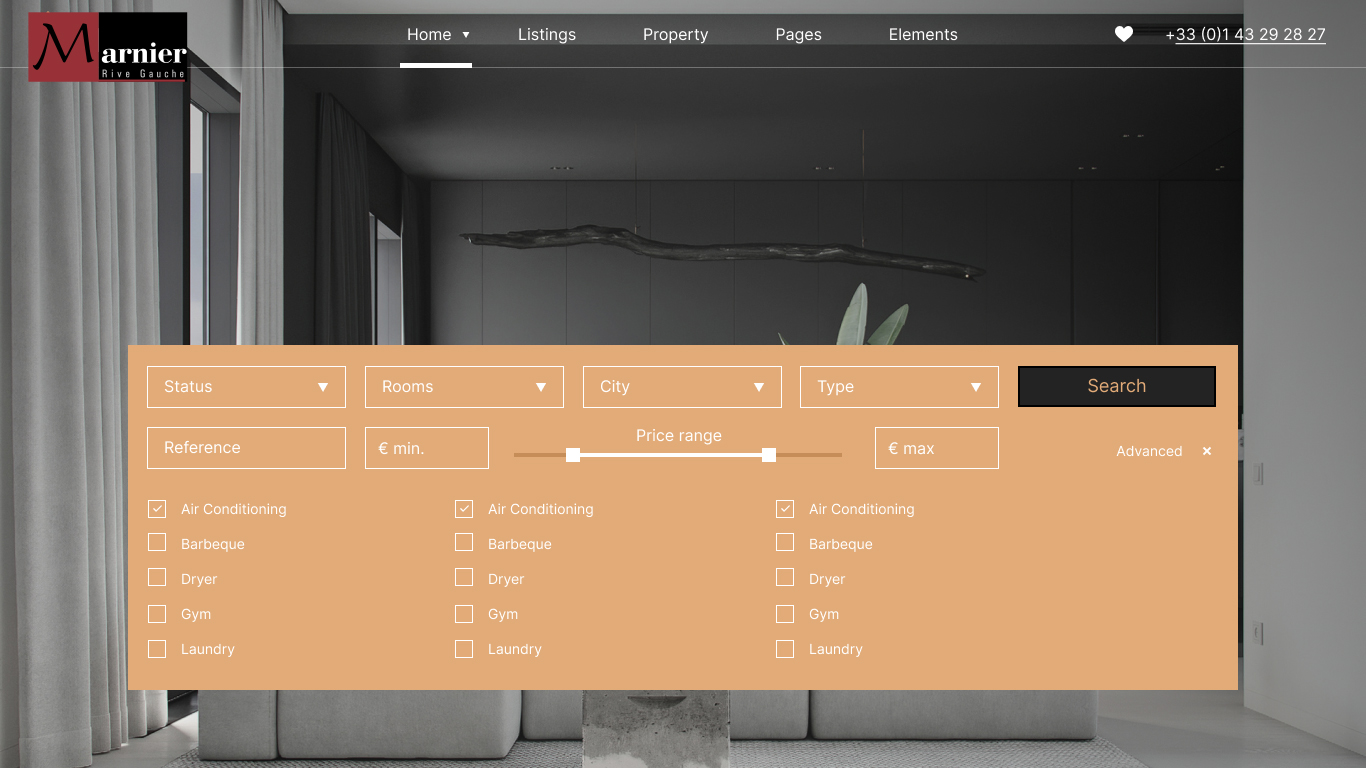This screenshot has height=768, width=1366.
Task: Click the Advanced filters link
Action: 1149,451
